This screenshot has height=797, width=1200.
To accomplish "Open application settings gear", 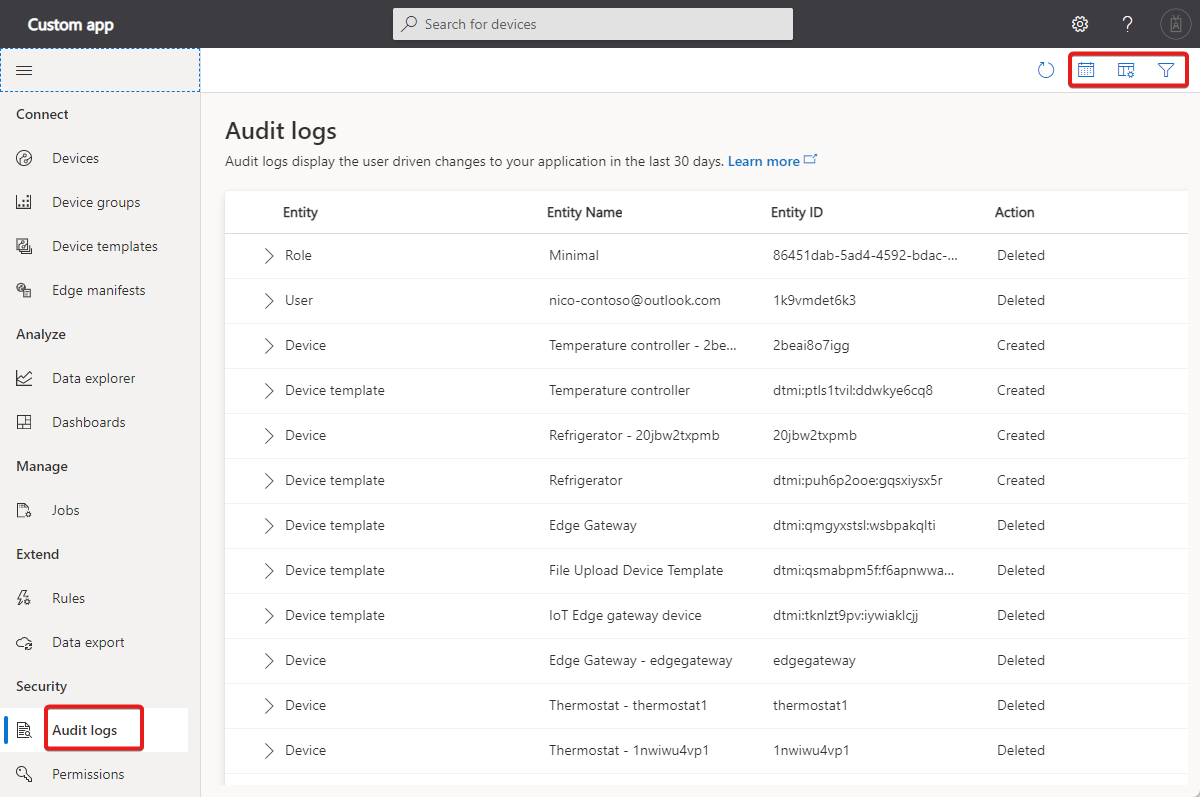I will point(1079,23).
